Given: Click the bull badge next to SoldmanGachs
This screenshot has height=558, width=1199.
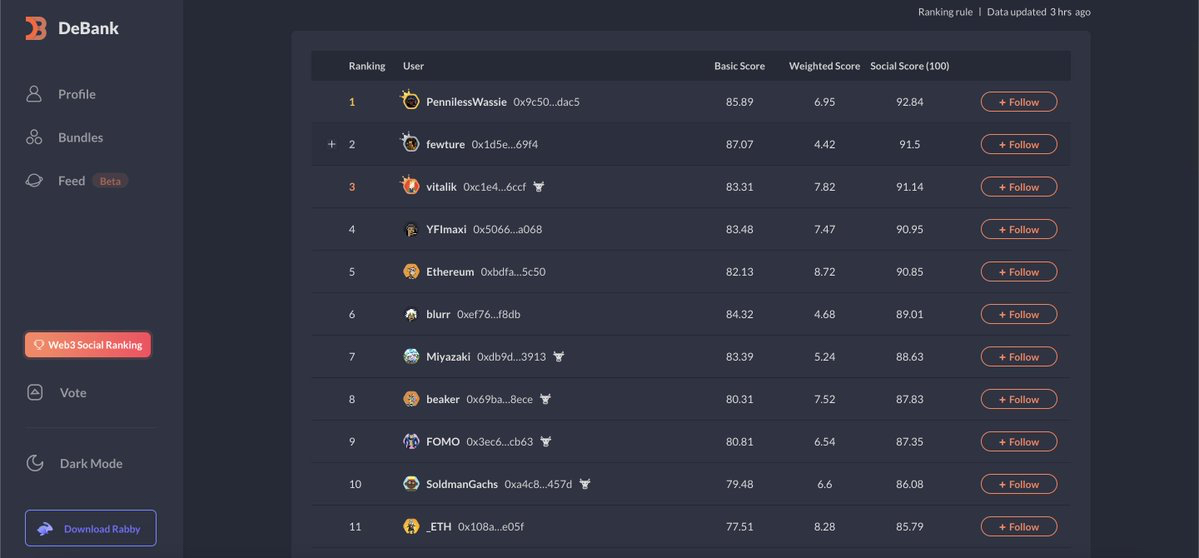Looking at the screenshot, I should [x=585, y=484].
